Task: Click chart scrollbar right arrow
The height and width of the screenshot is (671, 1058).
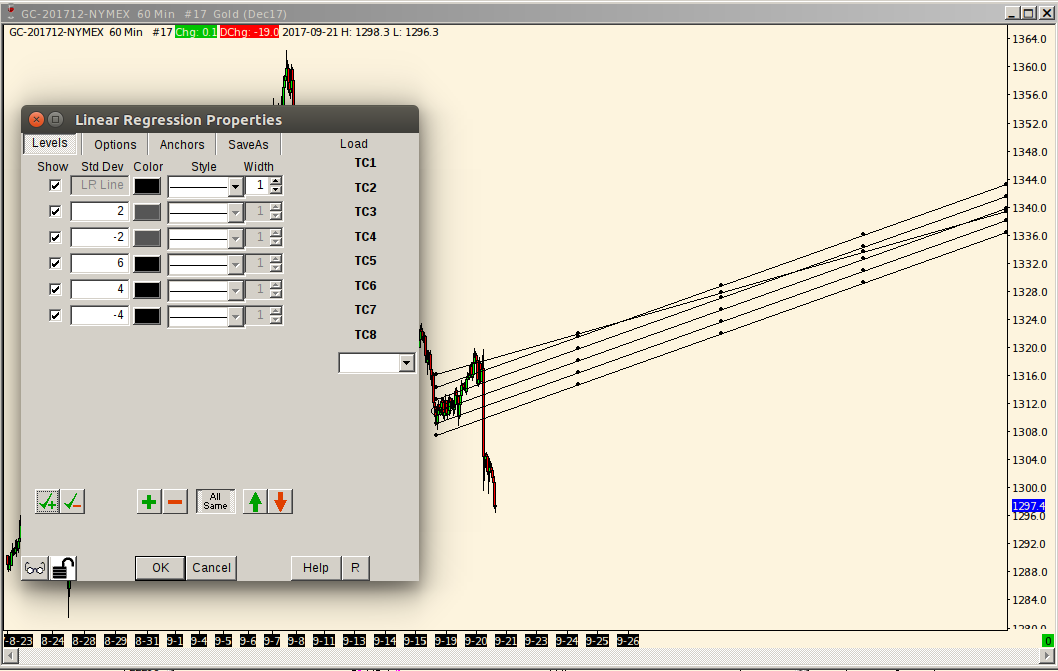Action: (1048, 656)
